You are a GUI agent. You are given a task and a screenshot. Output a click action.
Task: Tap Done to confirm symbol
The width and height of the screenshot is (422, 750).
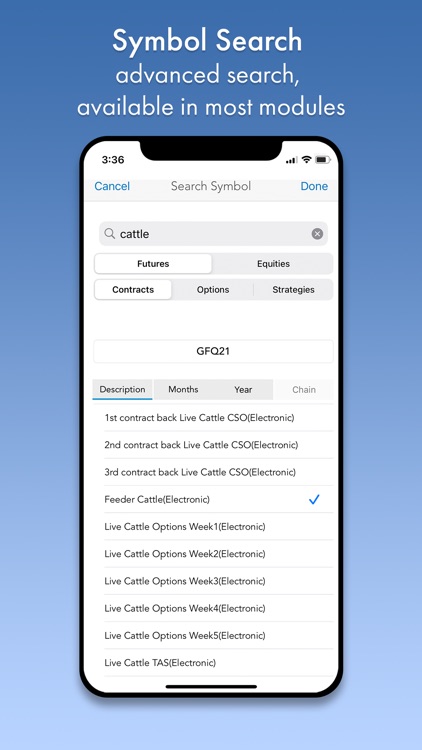[314, 186]
